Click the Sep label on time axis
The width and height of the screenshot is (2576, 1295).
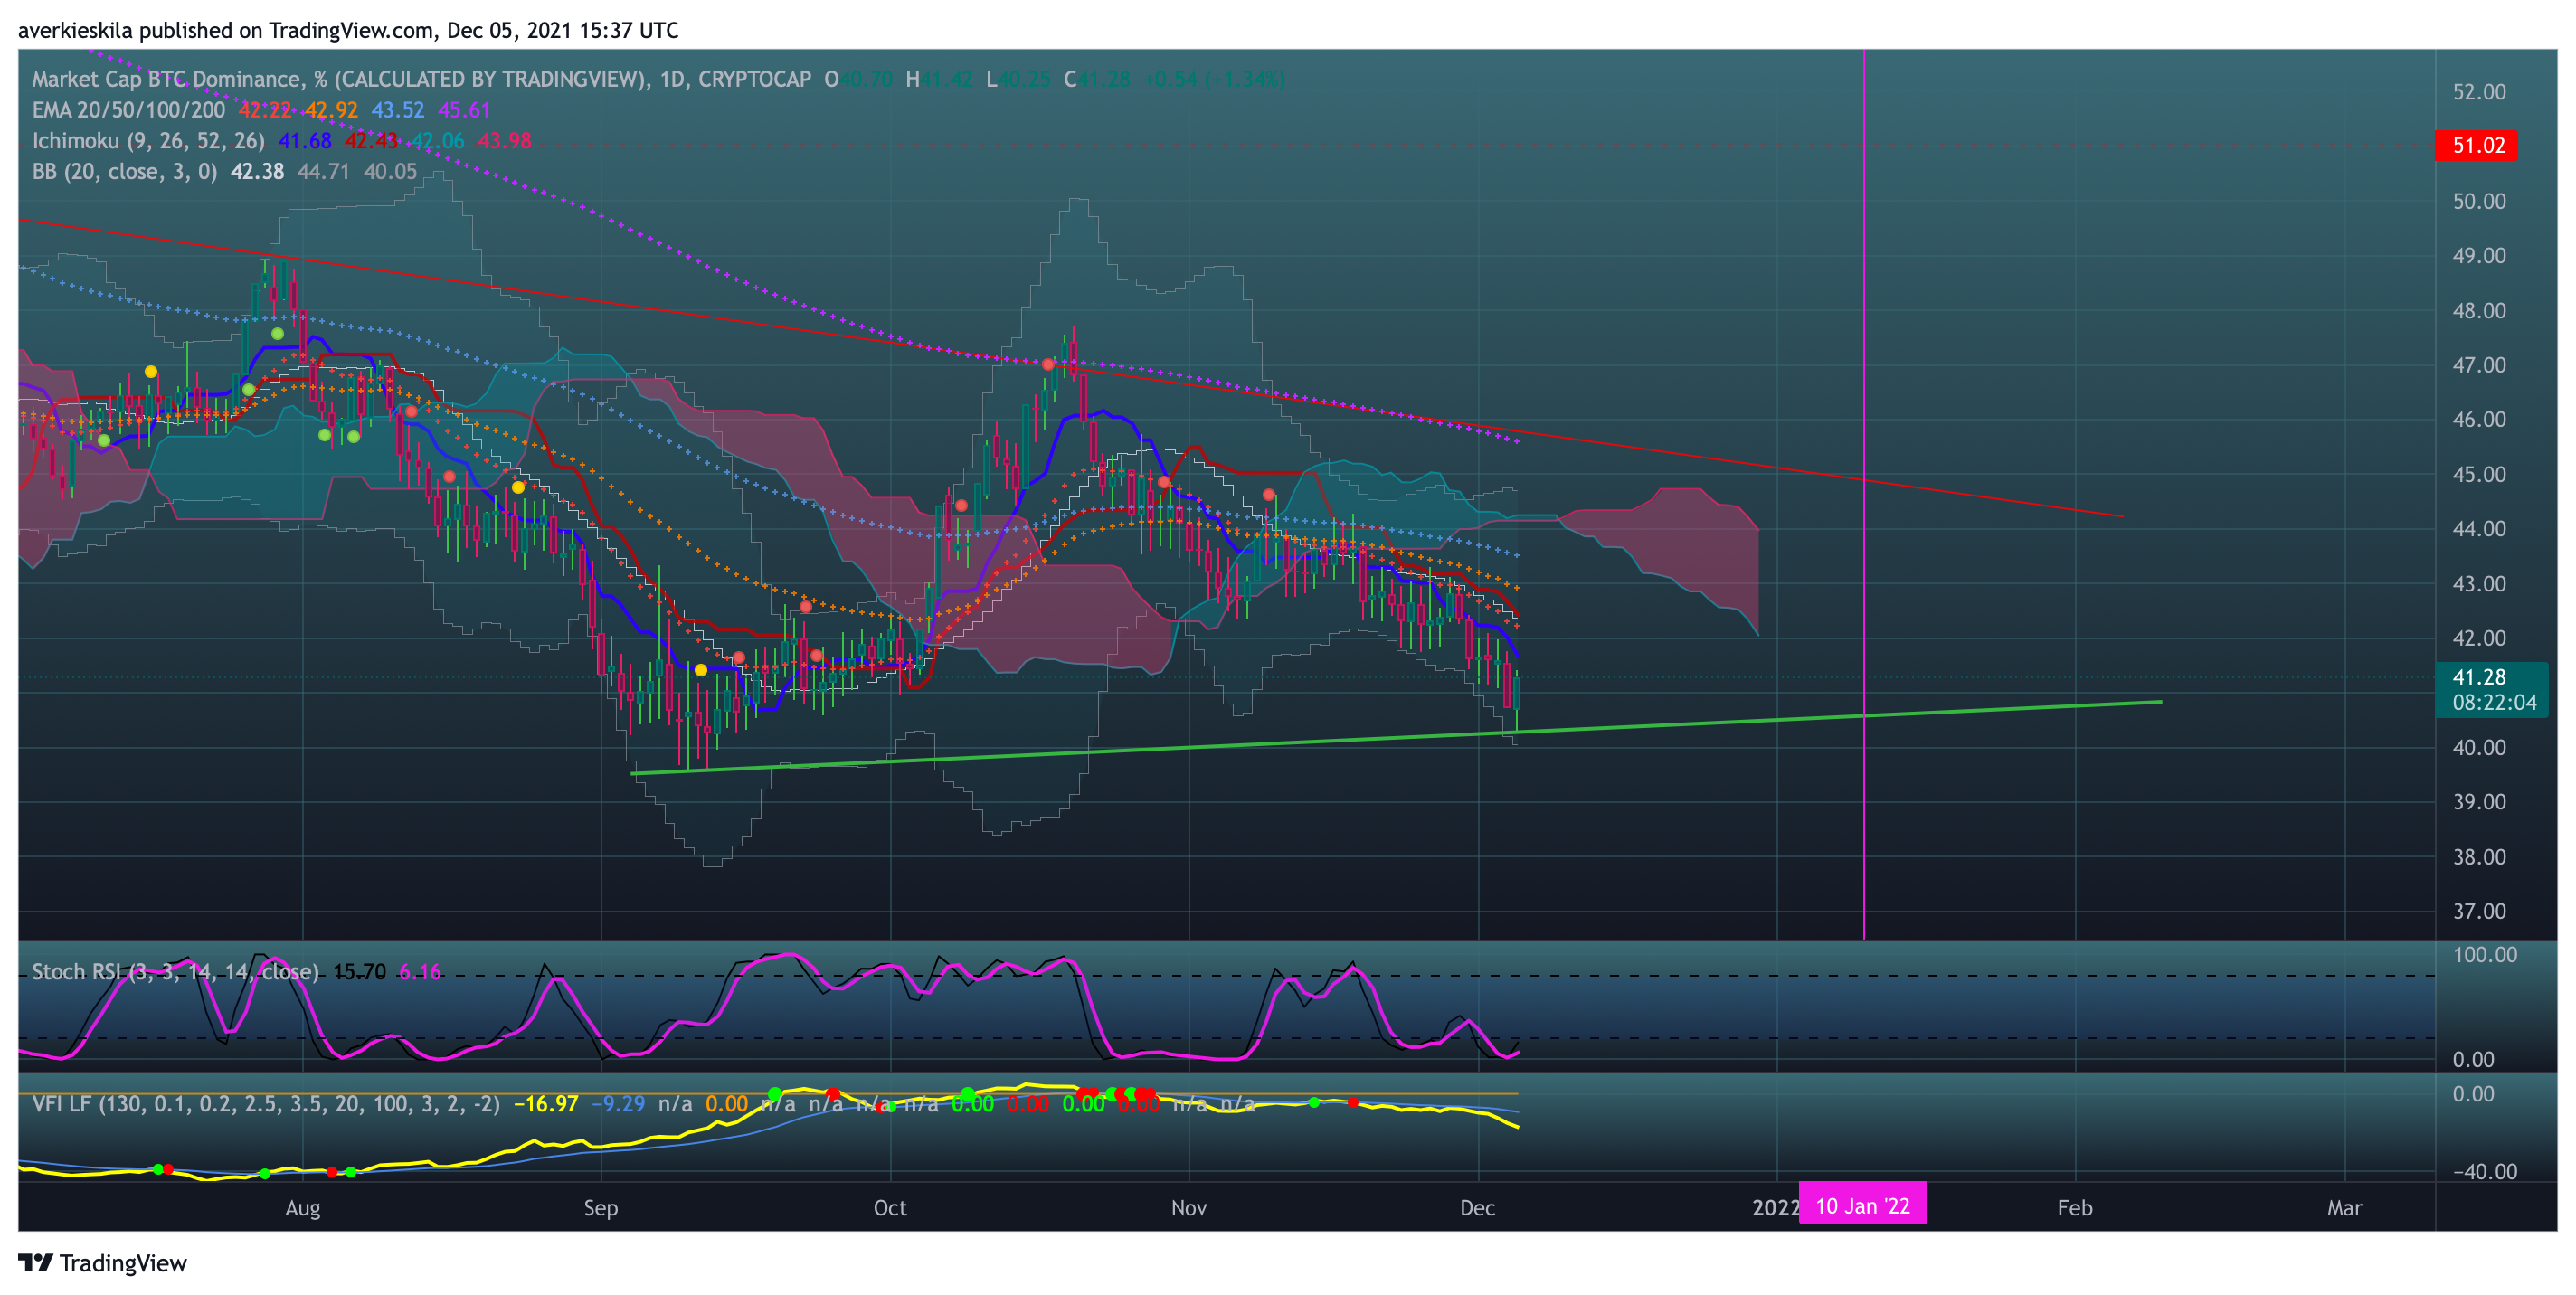(x=601, y=1208)
